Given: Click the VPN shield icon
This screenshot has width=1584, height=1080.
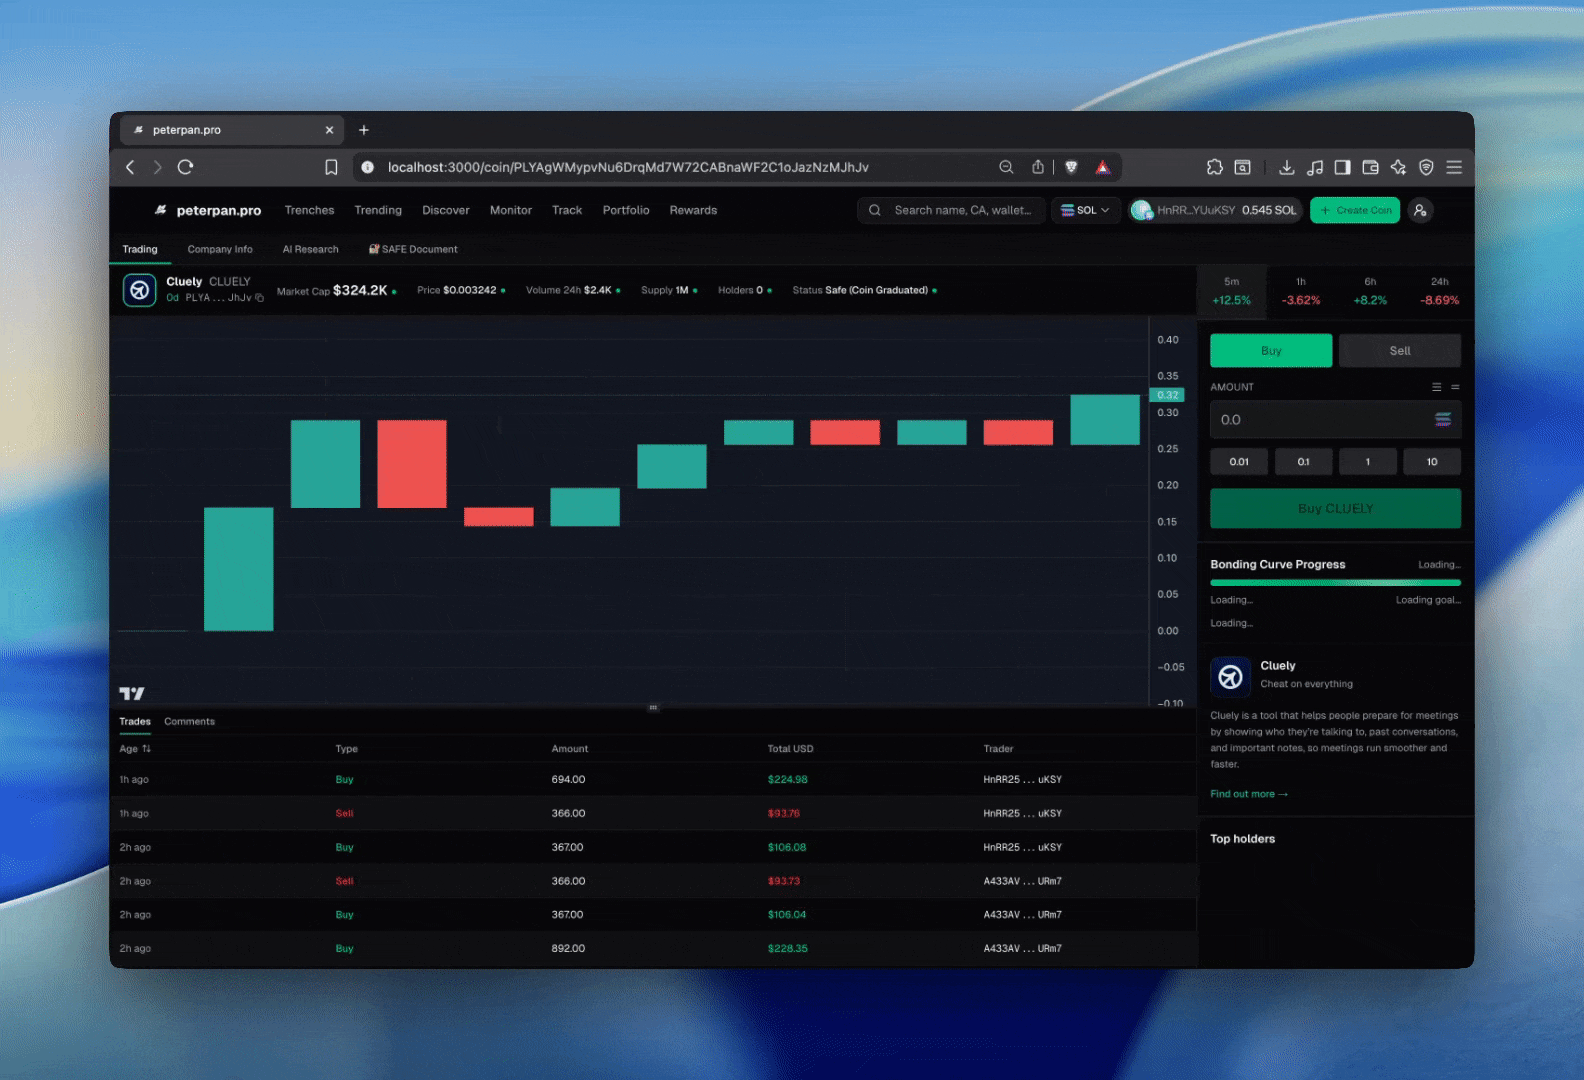Looking at the screenshot, I should [x=1426, y=167].
